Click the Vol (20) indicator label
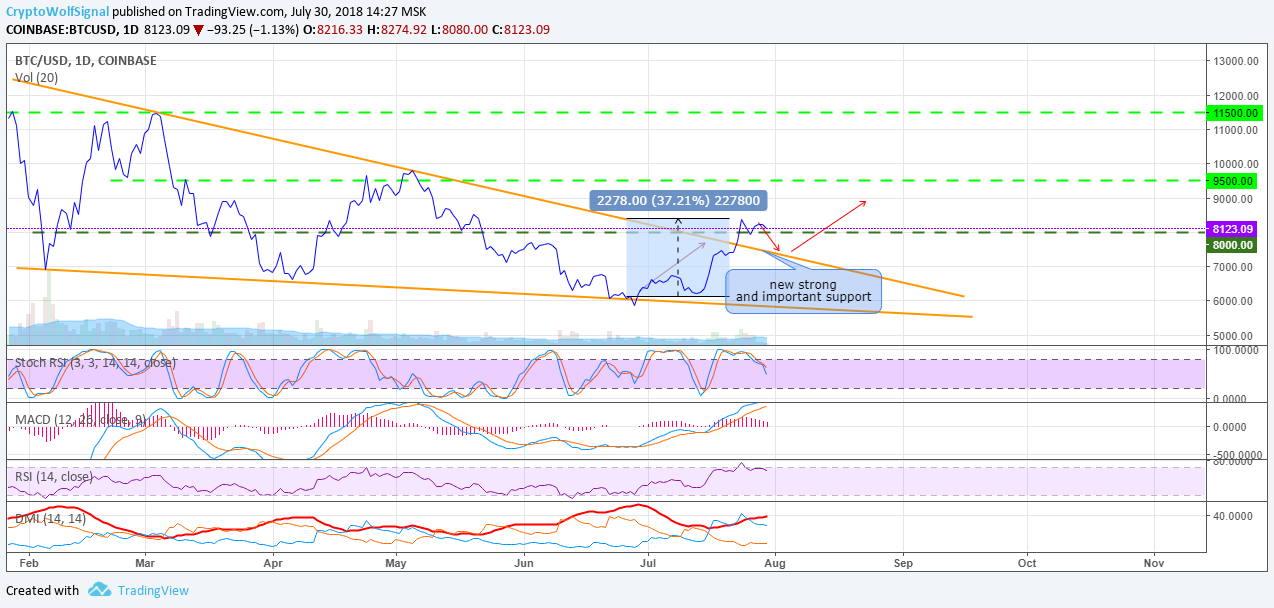The width and height of the screenshot is (1274, 608). pos(36,77)
